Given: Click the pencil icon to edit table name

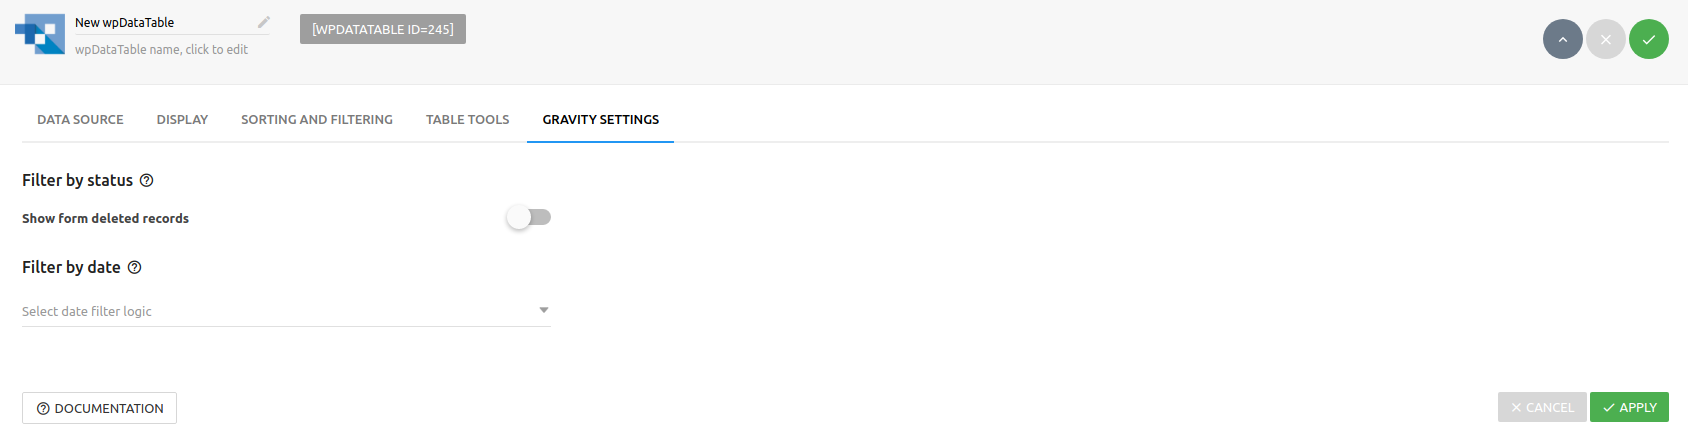Looking at the screenshot, I should pyautogui.click(x=264, y=22).
